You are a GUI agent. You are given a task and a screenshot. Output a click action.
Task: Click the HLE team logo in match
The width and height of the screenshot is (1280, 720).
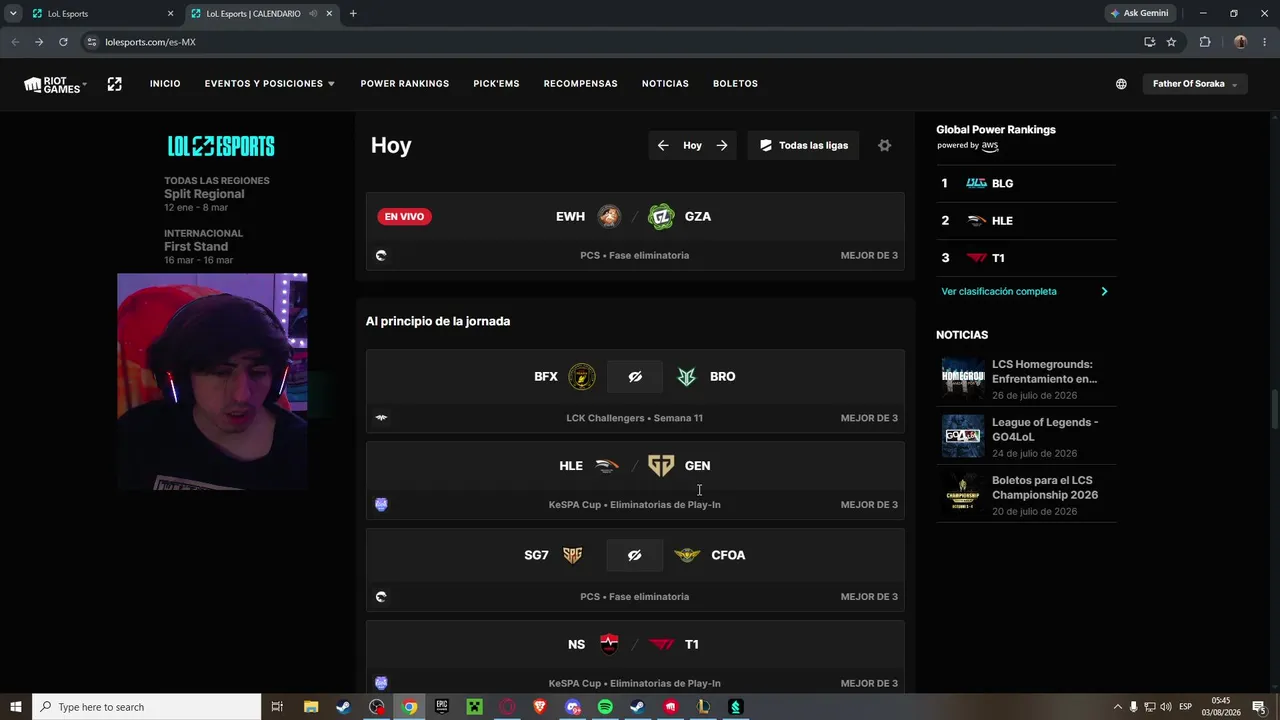tap(607, 466)
